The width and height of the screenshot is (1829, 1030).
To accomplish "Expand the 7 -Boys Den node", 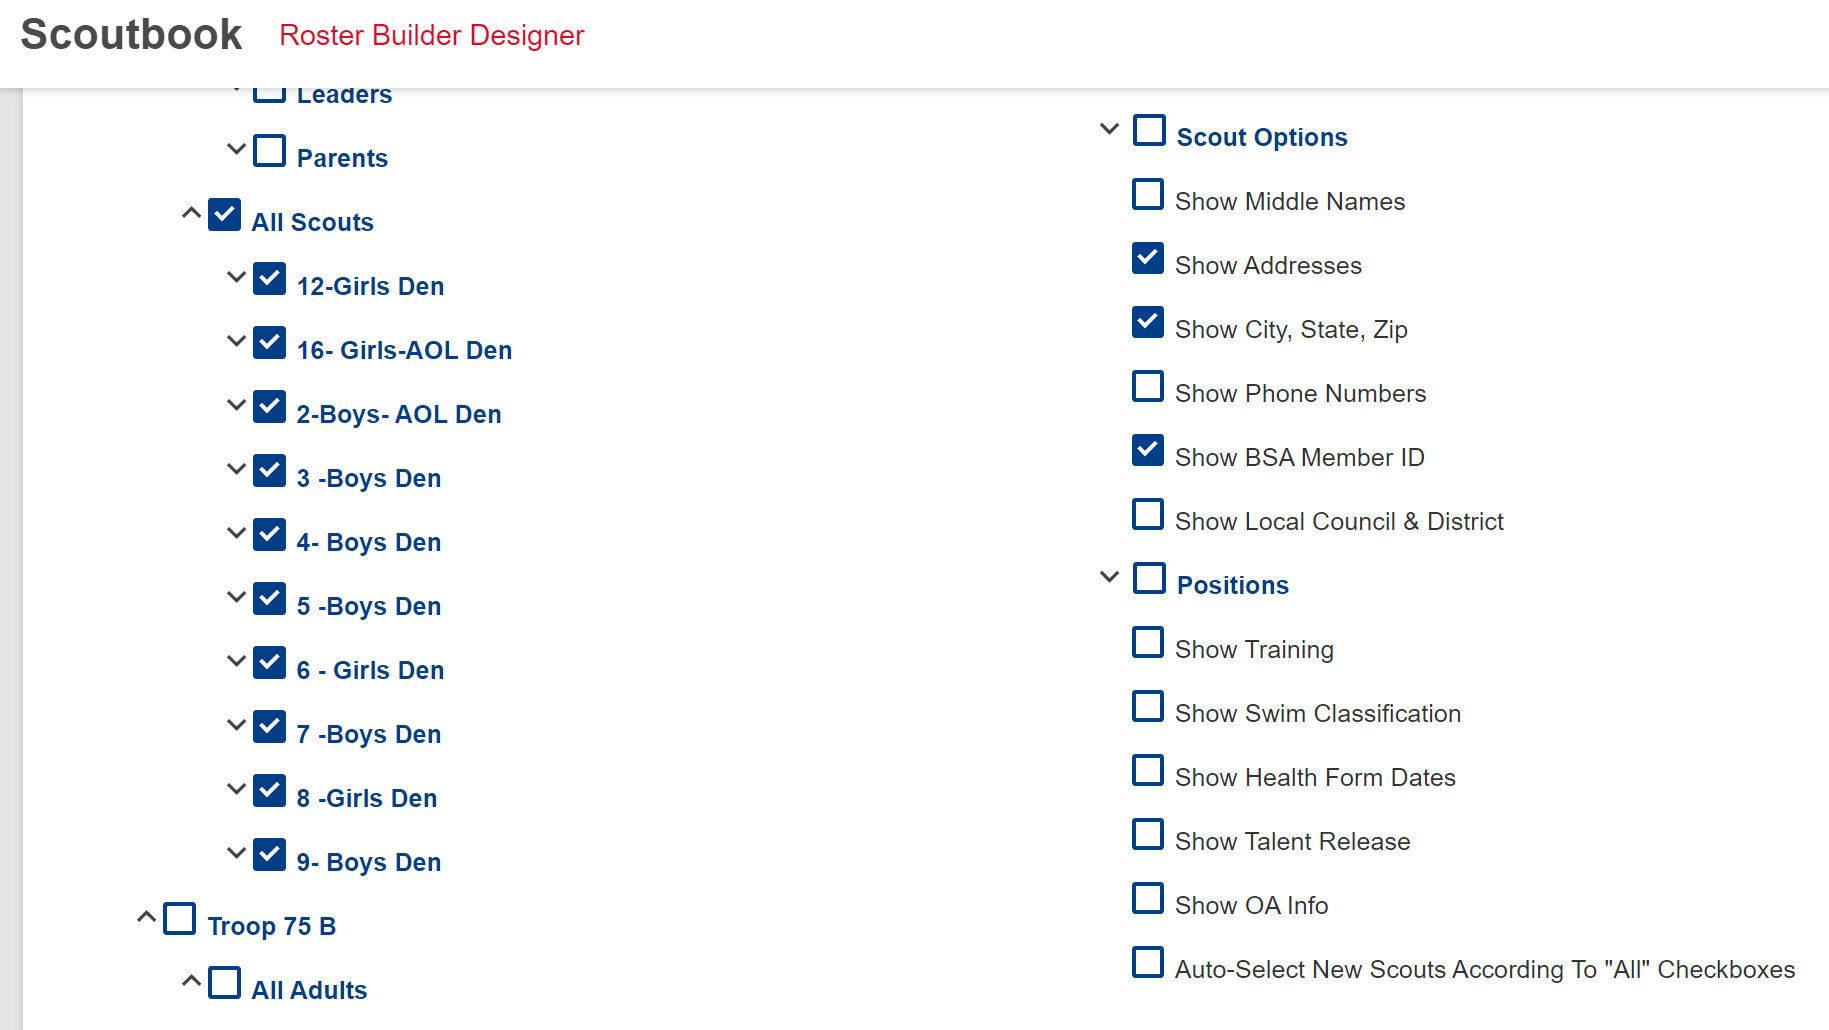I will point(236,726).
